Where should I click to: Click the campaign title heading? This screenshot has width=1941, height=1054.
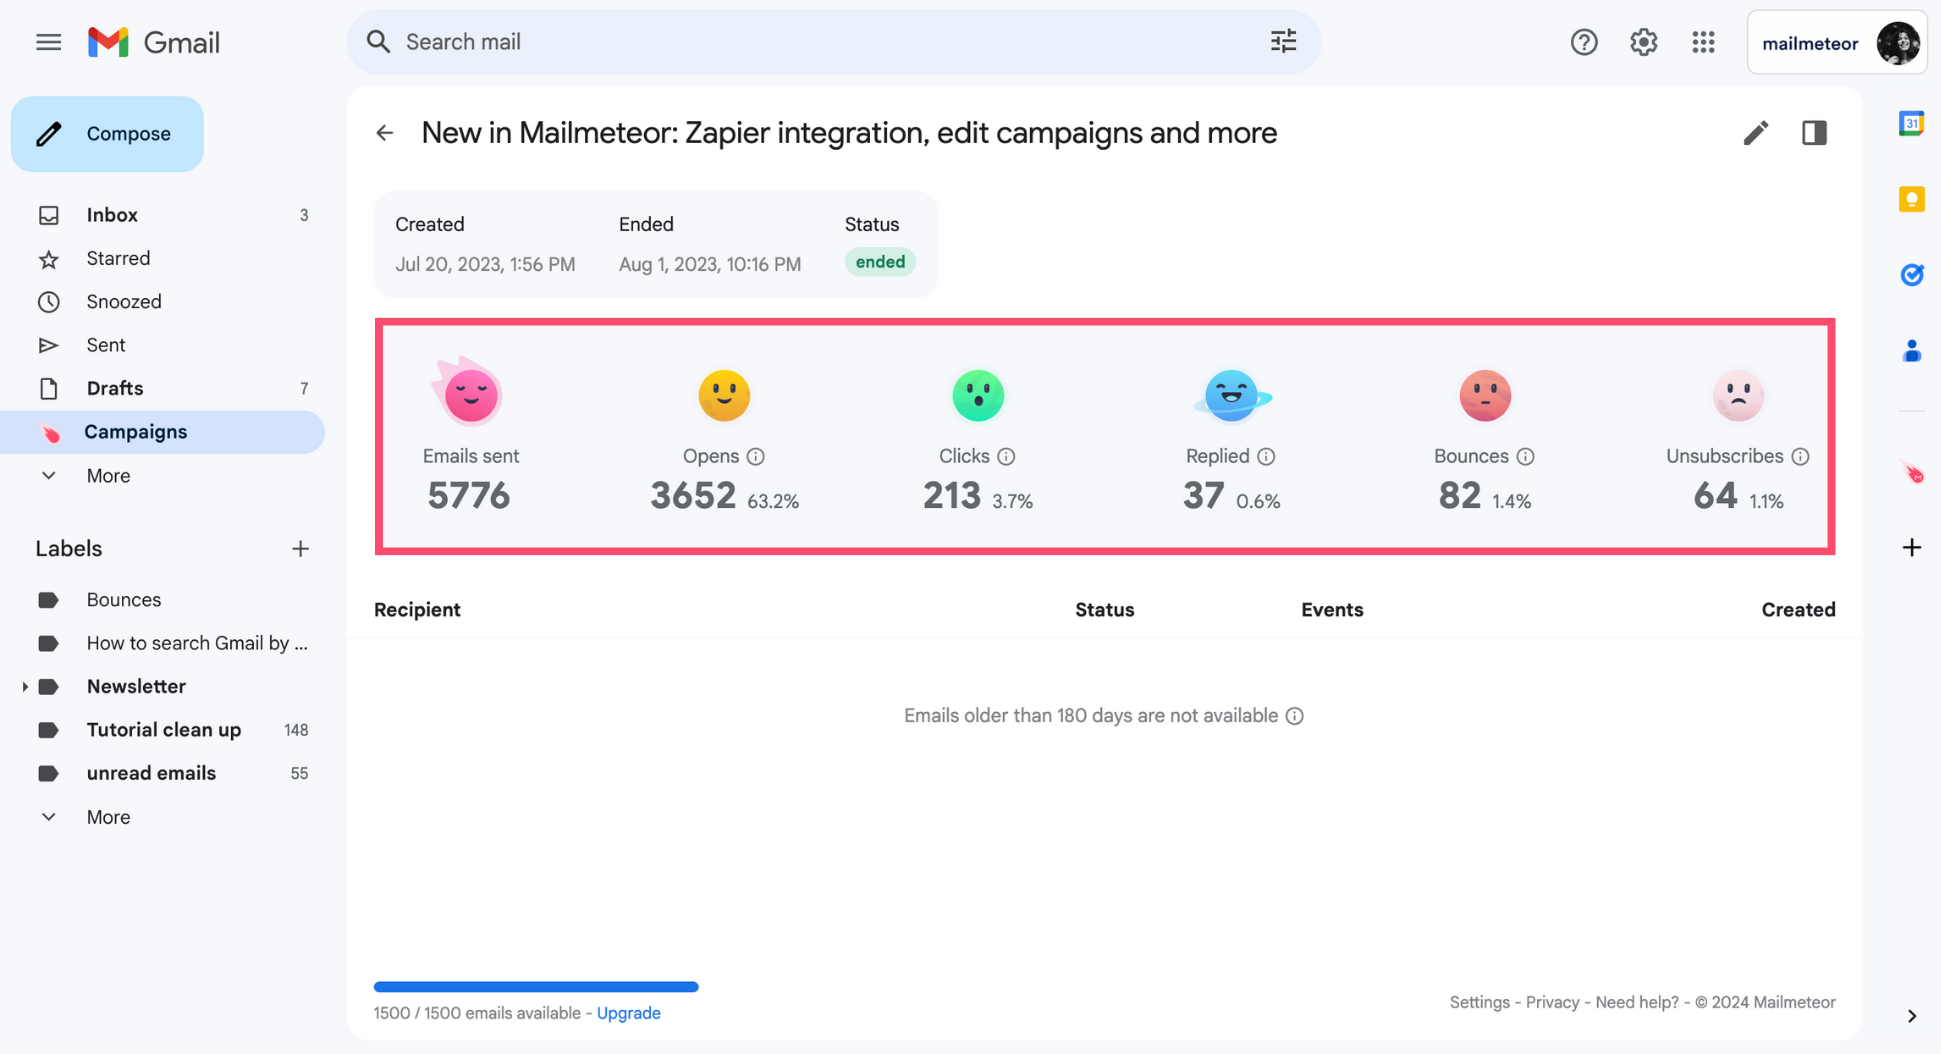pyautogui.click(x=849, y=133)
